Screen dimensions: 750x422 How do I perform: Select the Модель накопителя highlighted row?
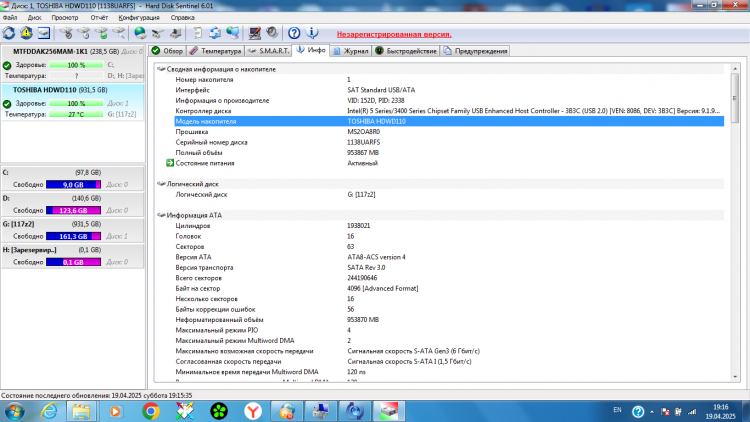coord(449,122)
